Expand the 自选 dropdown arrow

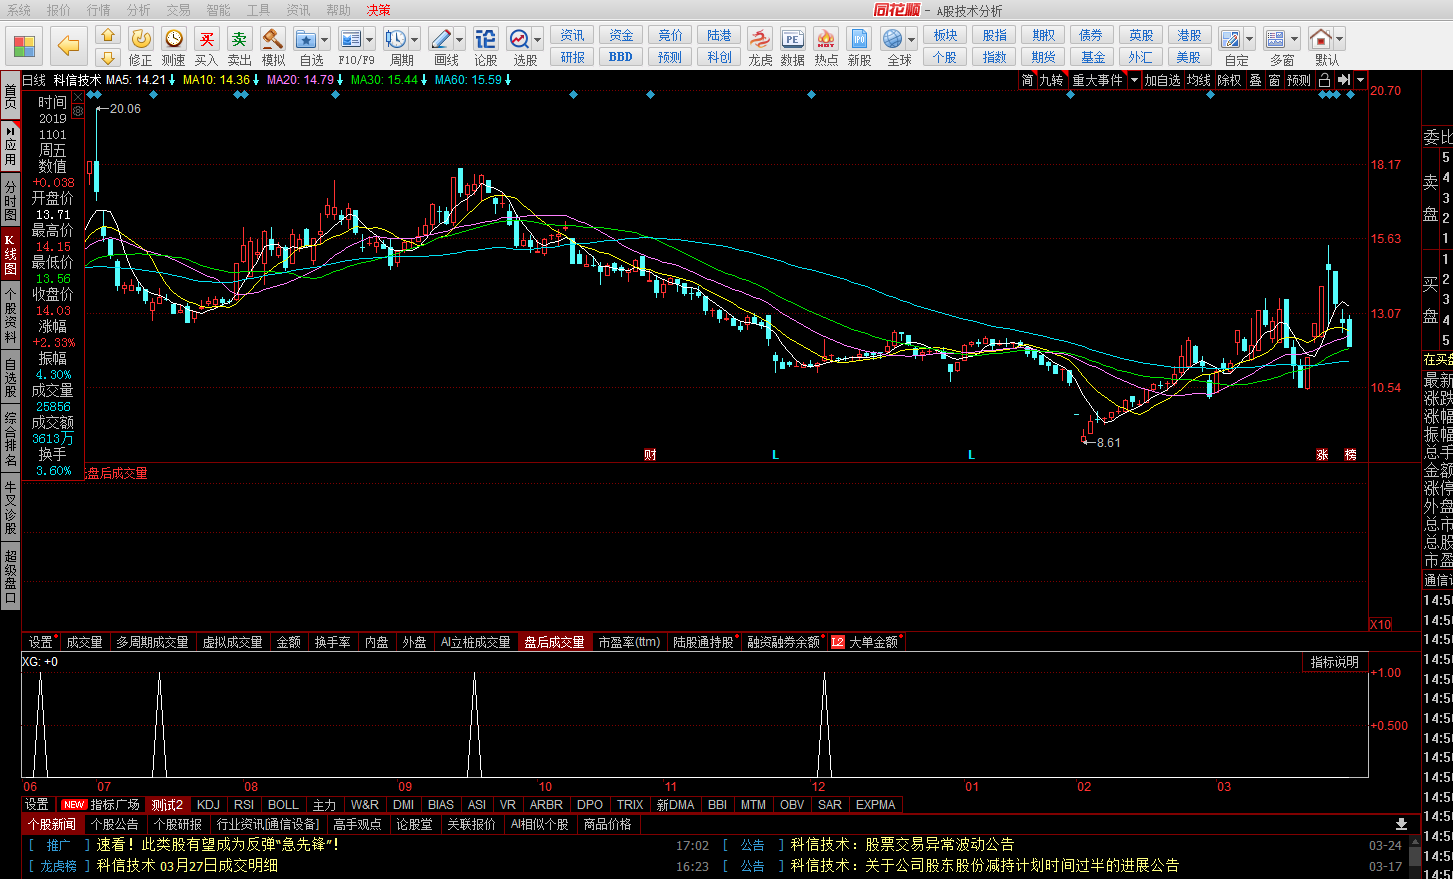click(325, 39)
